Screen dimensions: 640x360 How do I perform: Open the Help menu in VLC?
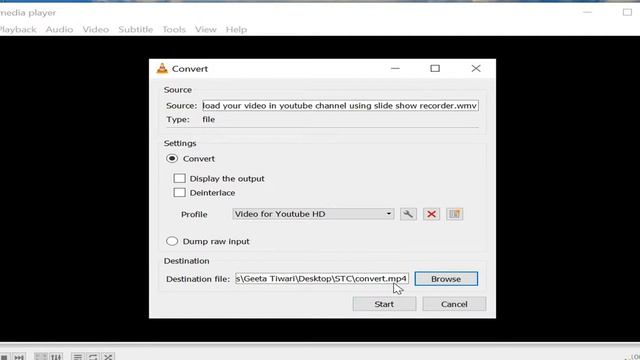pyautogui.click(x=236, y=29)
